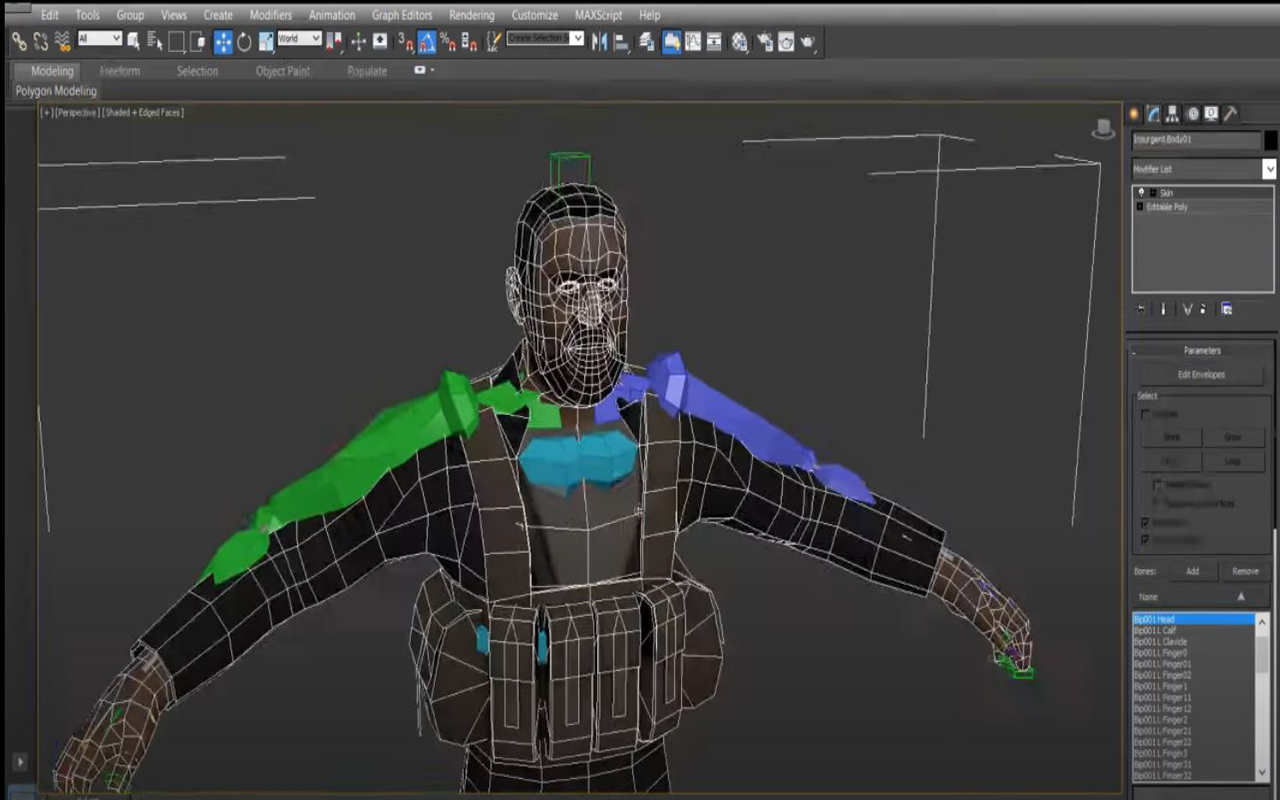
Task: Enable the Vertices checkbox under Select
Action: [x=1146, y=414]
